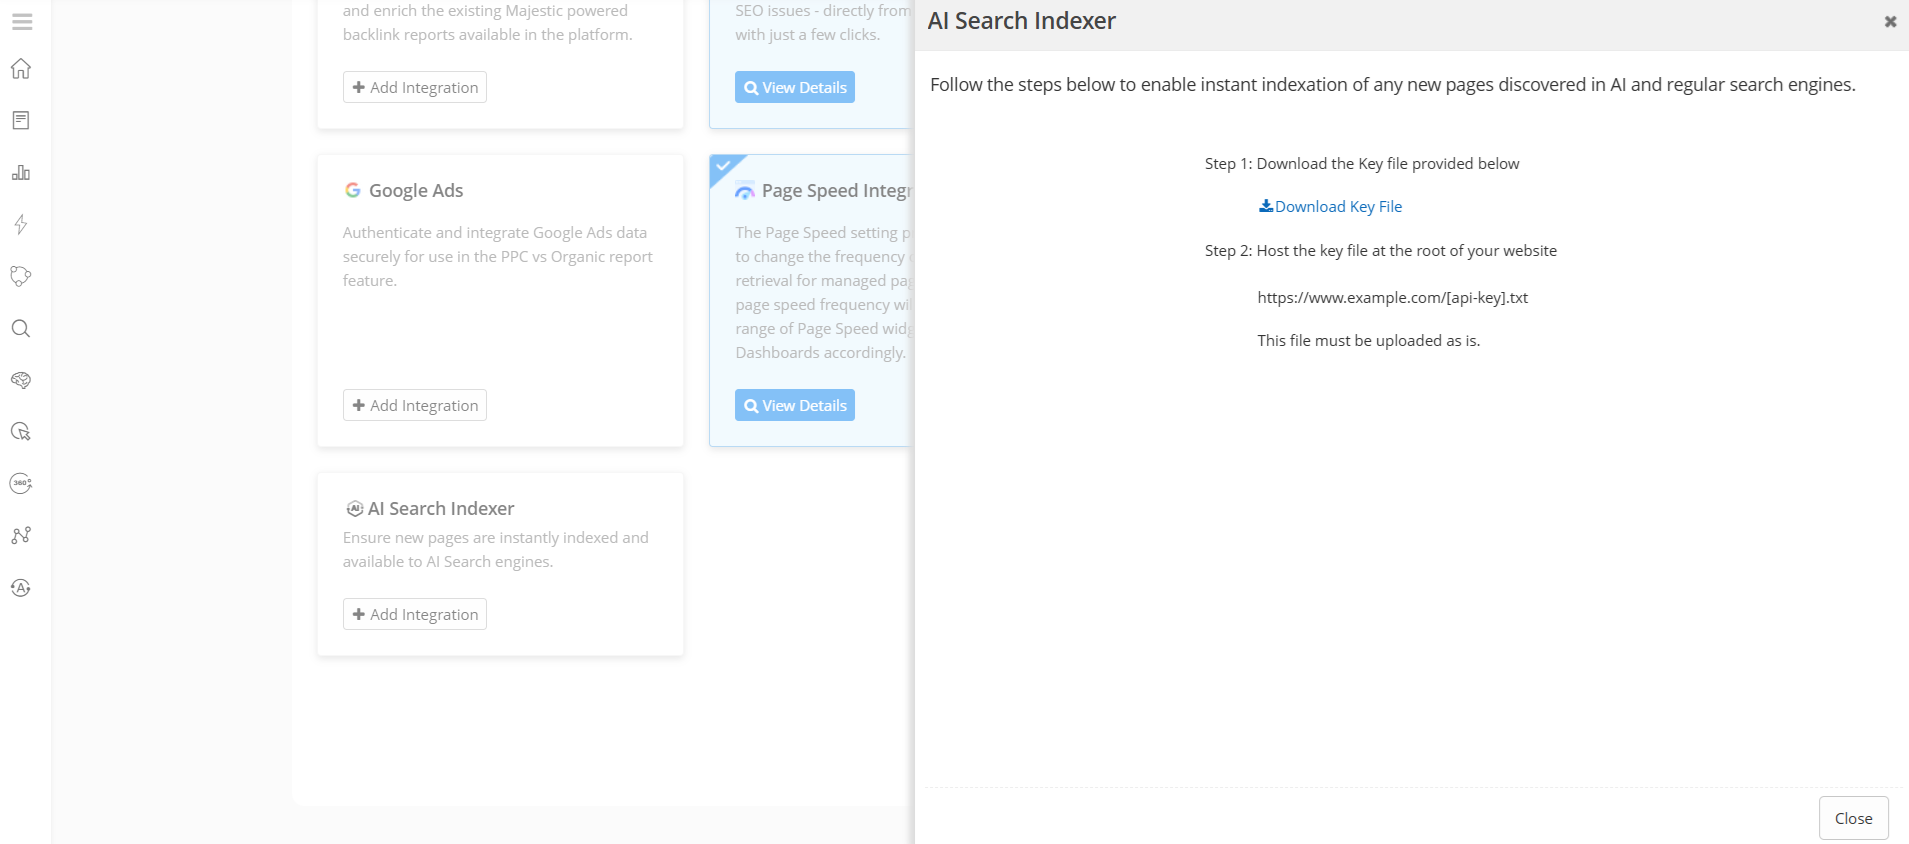Open the hamburger menu in the sidebar

pos(22,21)
